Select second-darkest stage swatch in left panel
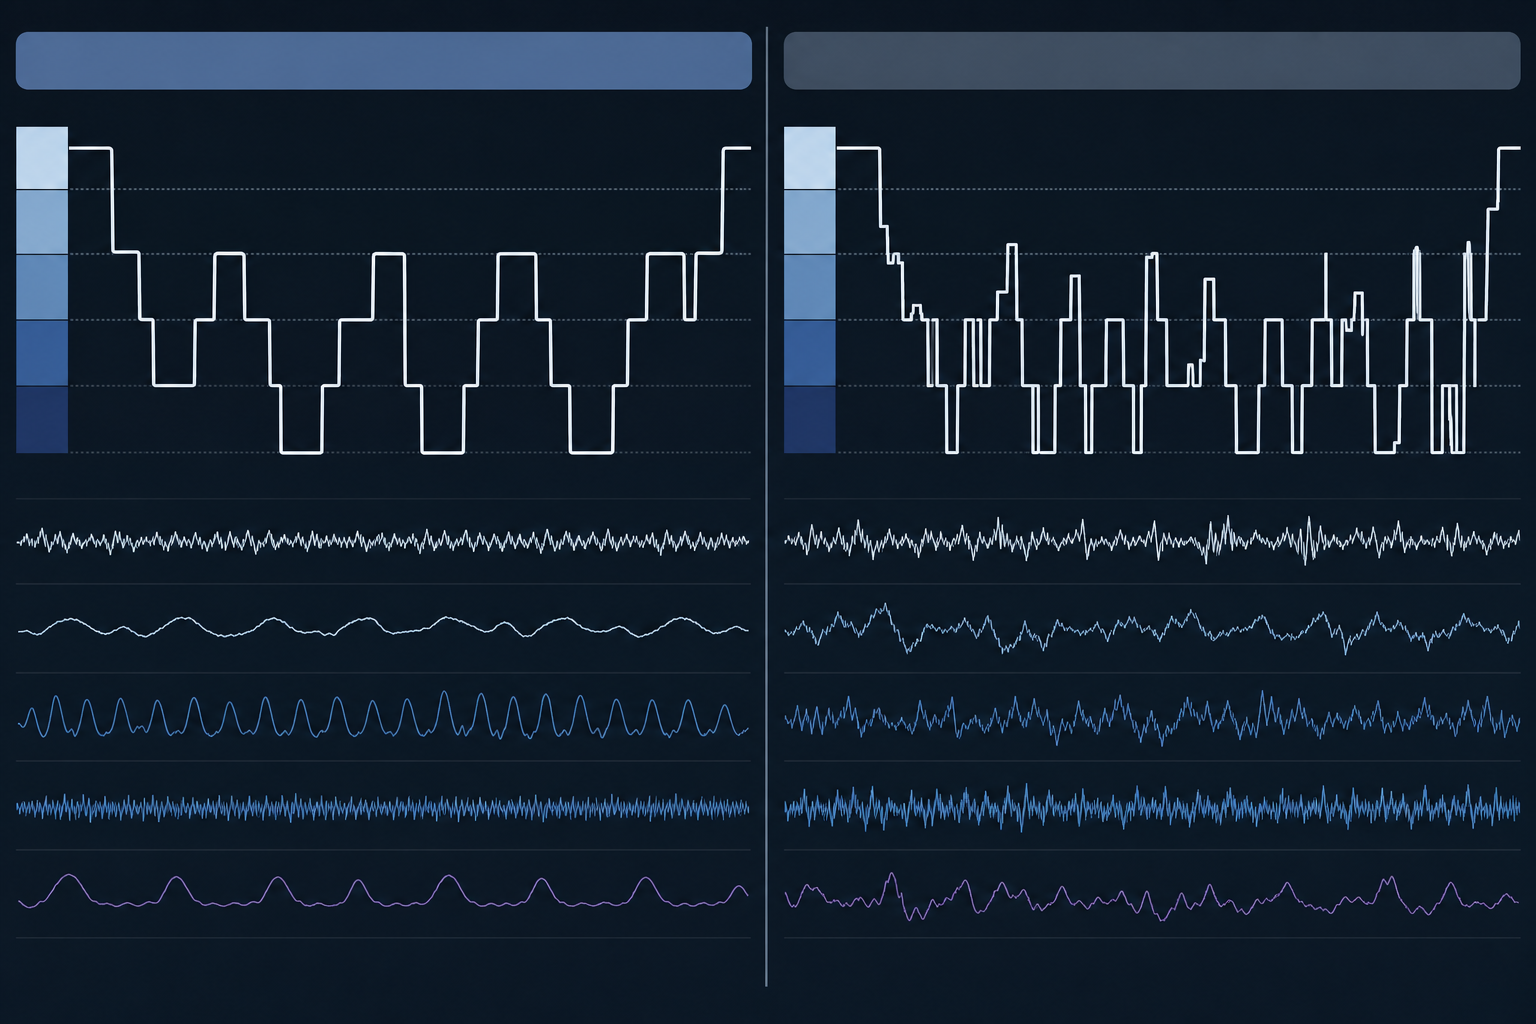This screenshot has width=1536, height=1024. (x=42, y=353)
